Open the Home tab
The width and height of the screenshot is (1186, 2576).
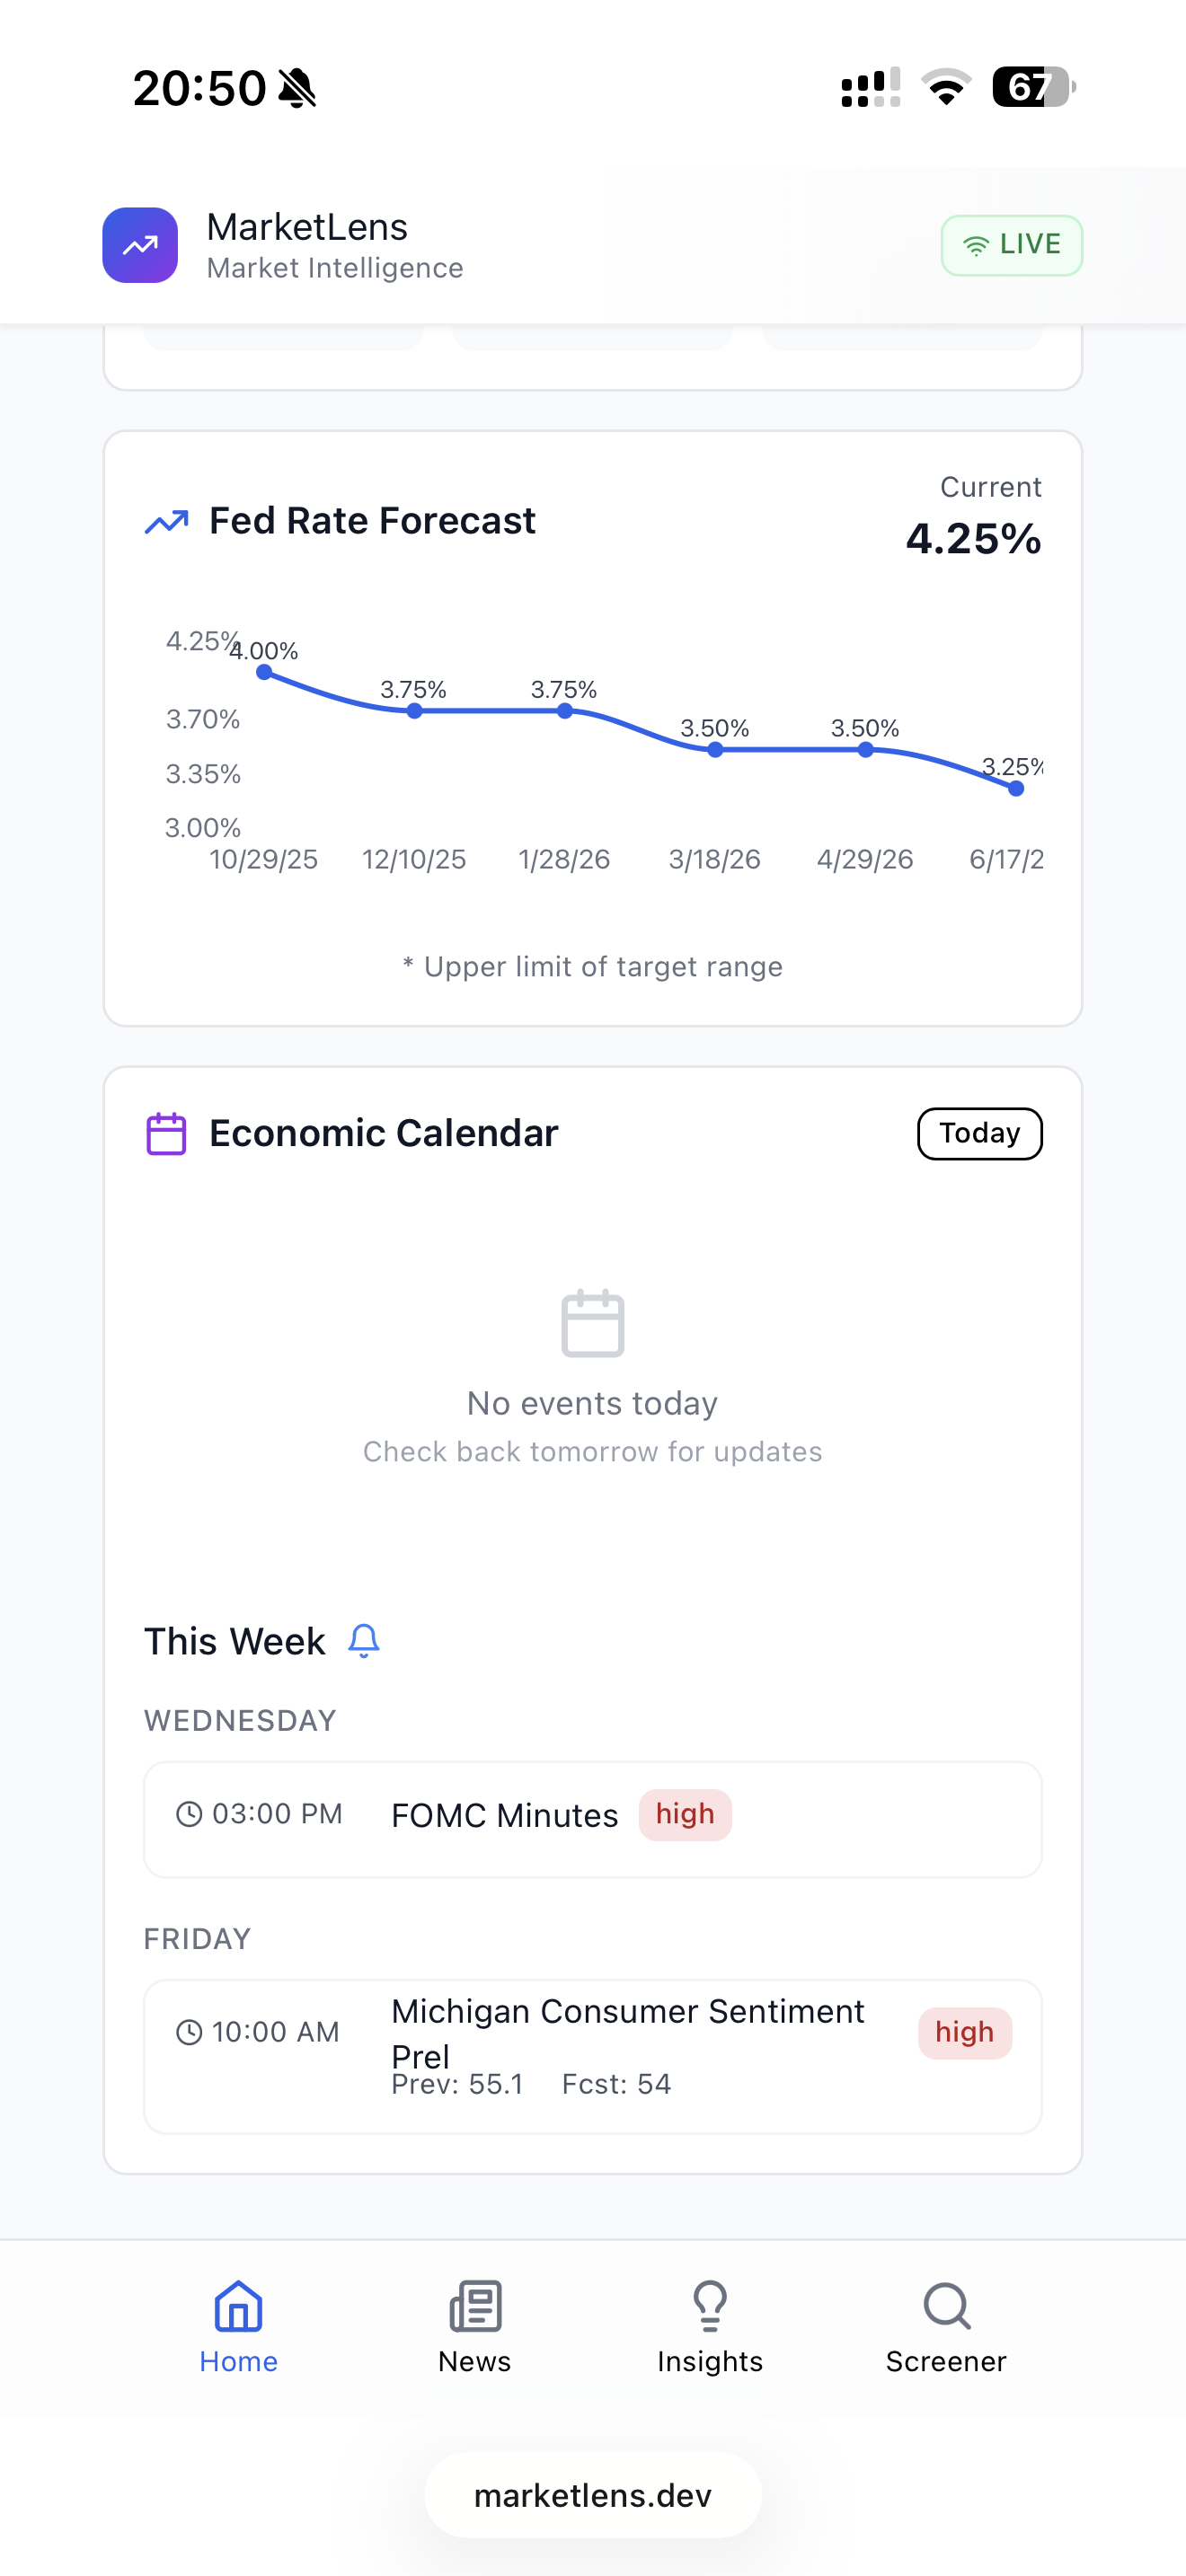coord(238,2328)
